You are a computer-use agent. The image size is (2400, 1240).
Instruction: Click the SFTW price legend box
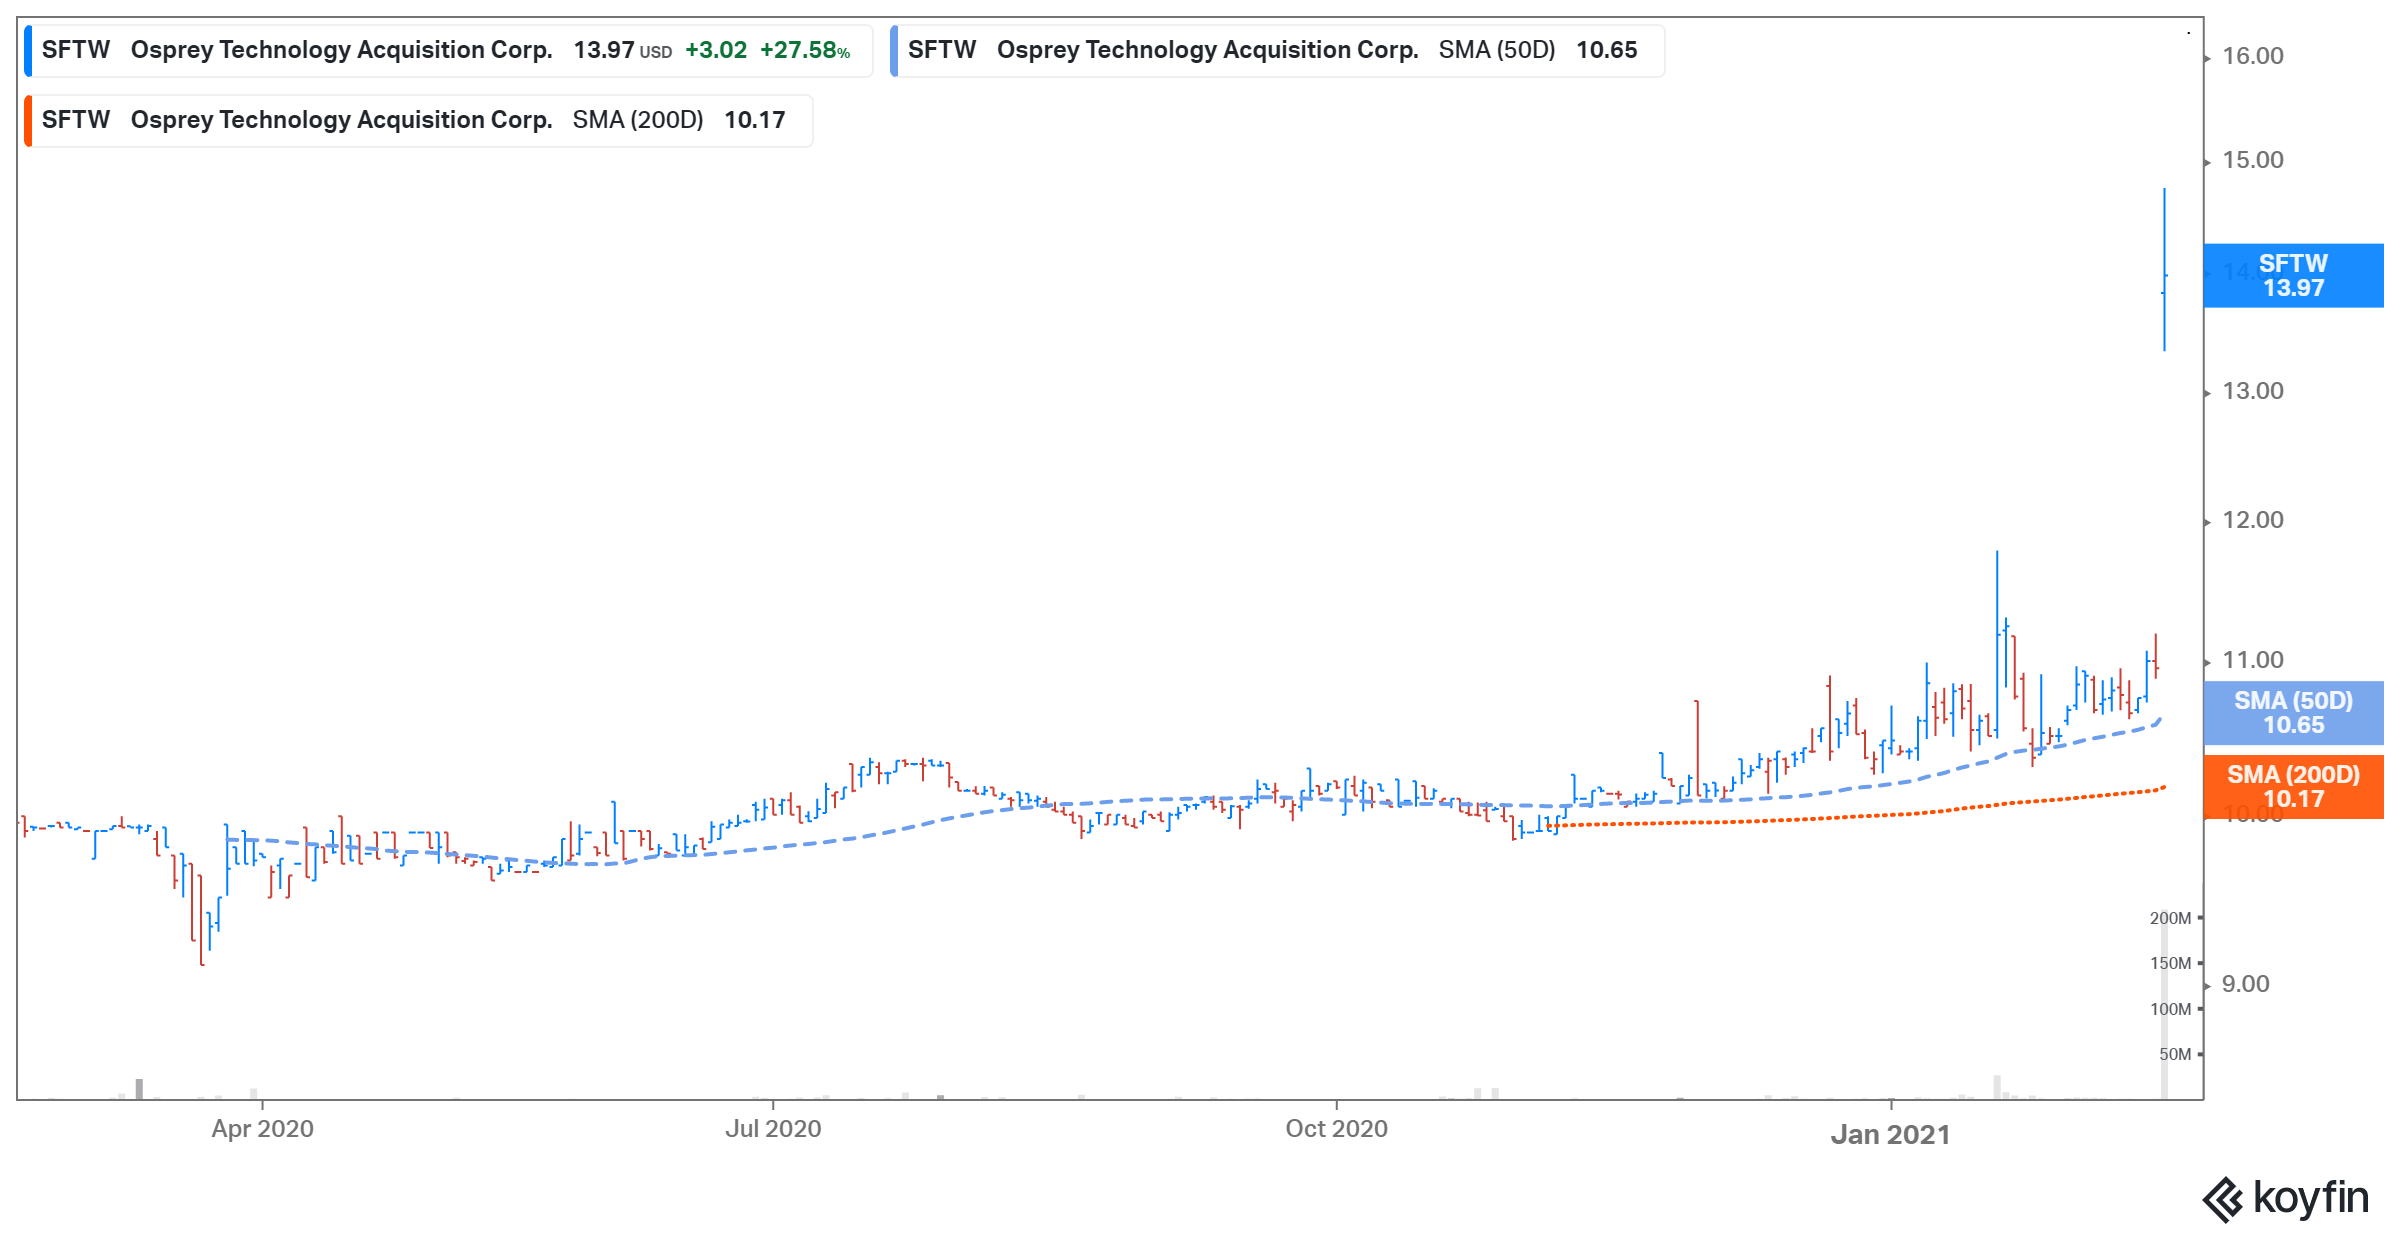click(x=448, y=51)
